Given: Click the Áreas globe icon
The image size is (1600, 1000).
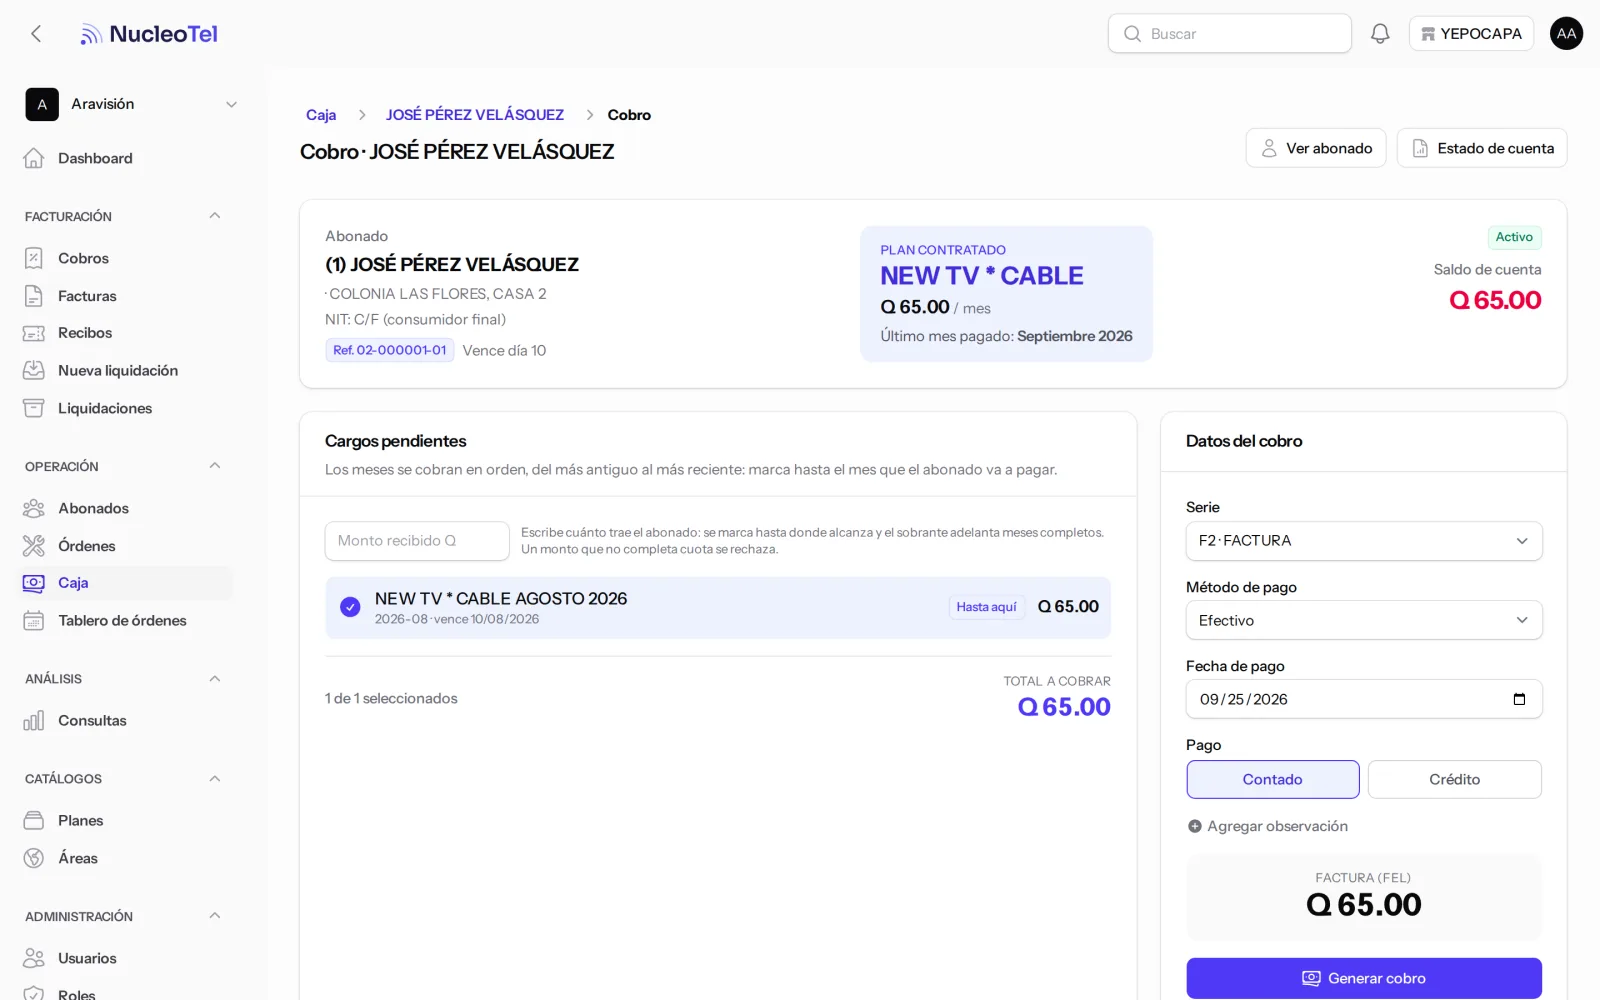Looking at the screenshot, I should 34,858.
